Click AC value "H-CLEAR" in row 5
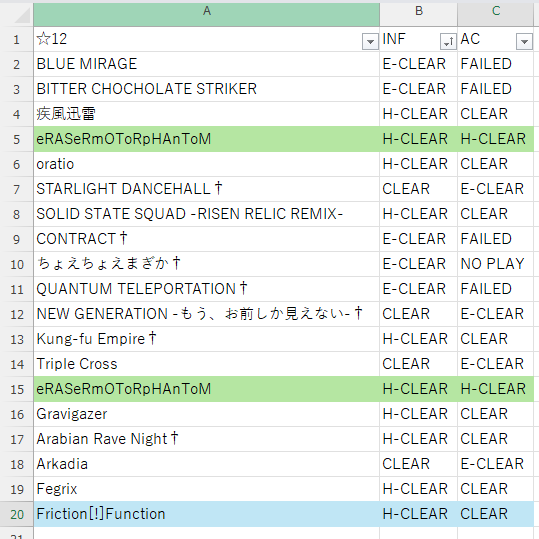539x539 pixels. point(493,139)
